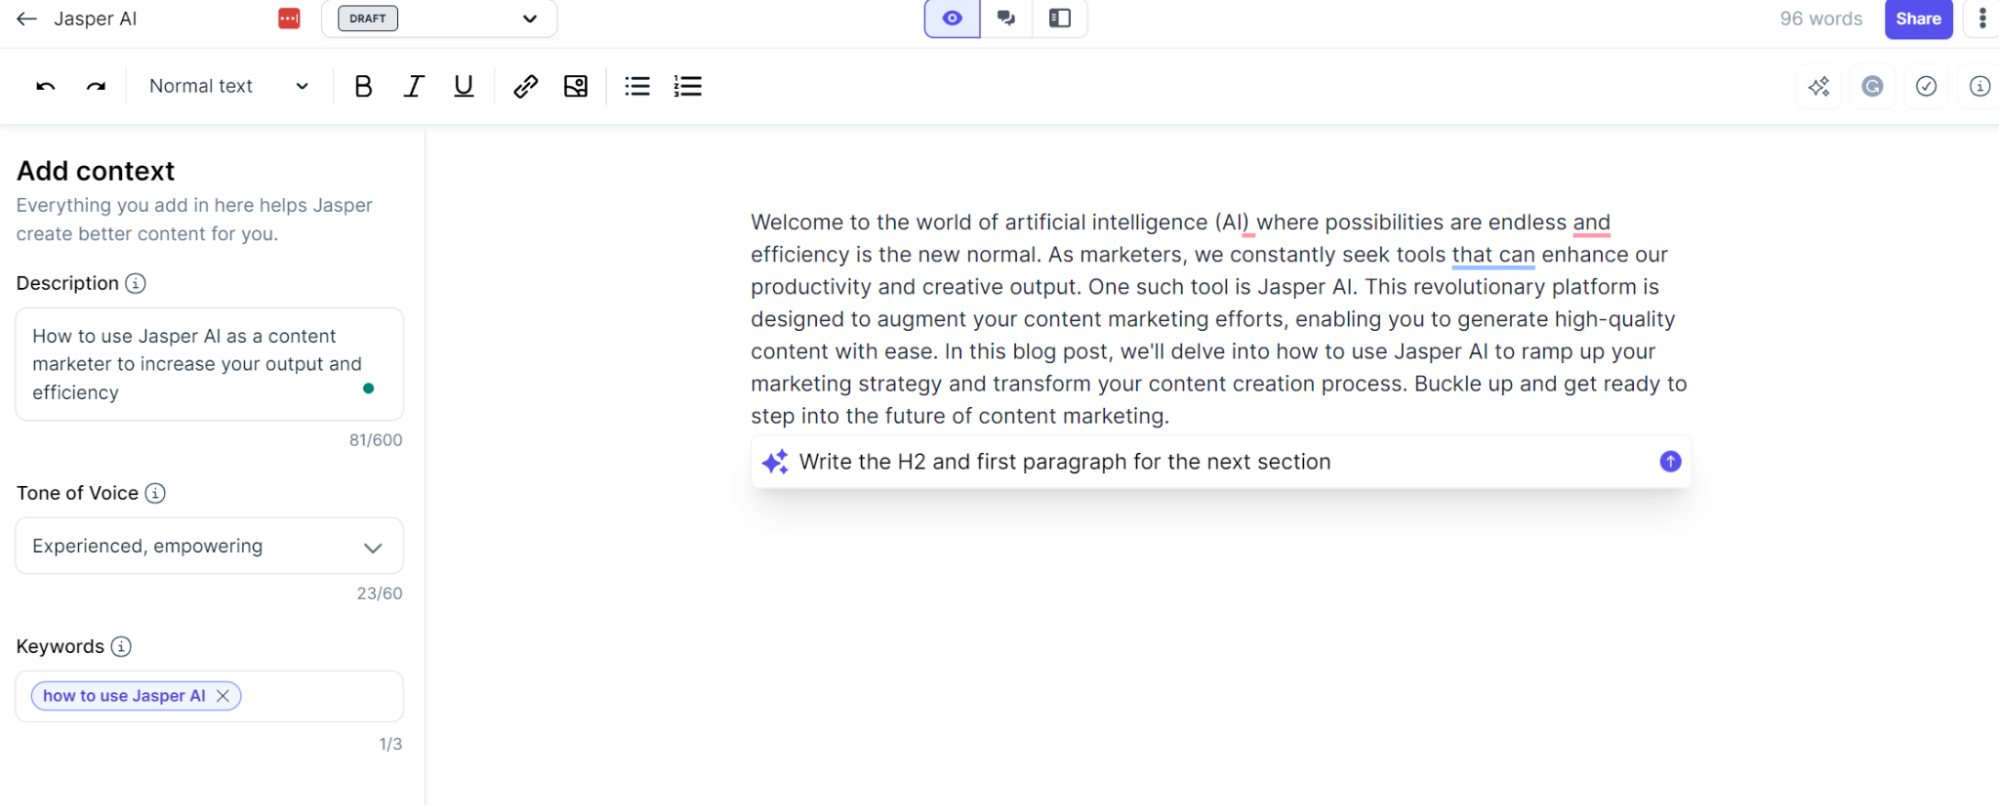Image resolution: width=1999 pixels, height=806 pixels.
Task: Redo the last undone edit
Action: pyautogui.click(x=96, y=87)
